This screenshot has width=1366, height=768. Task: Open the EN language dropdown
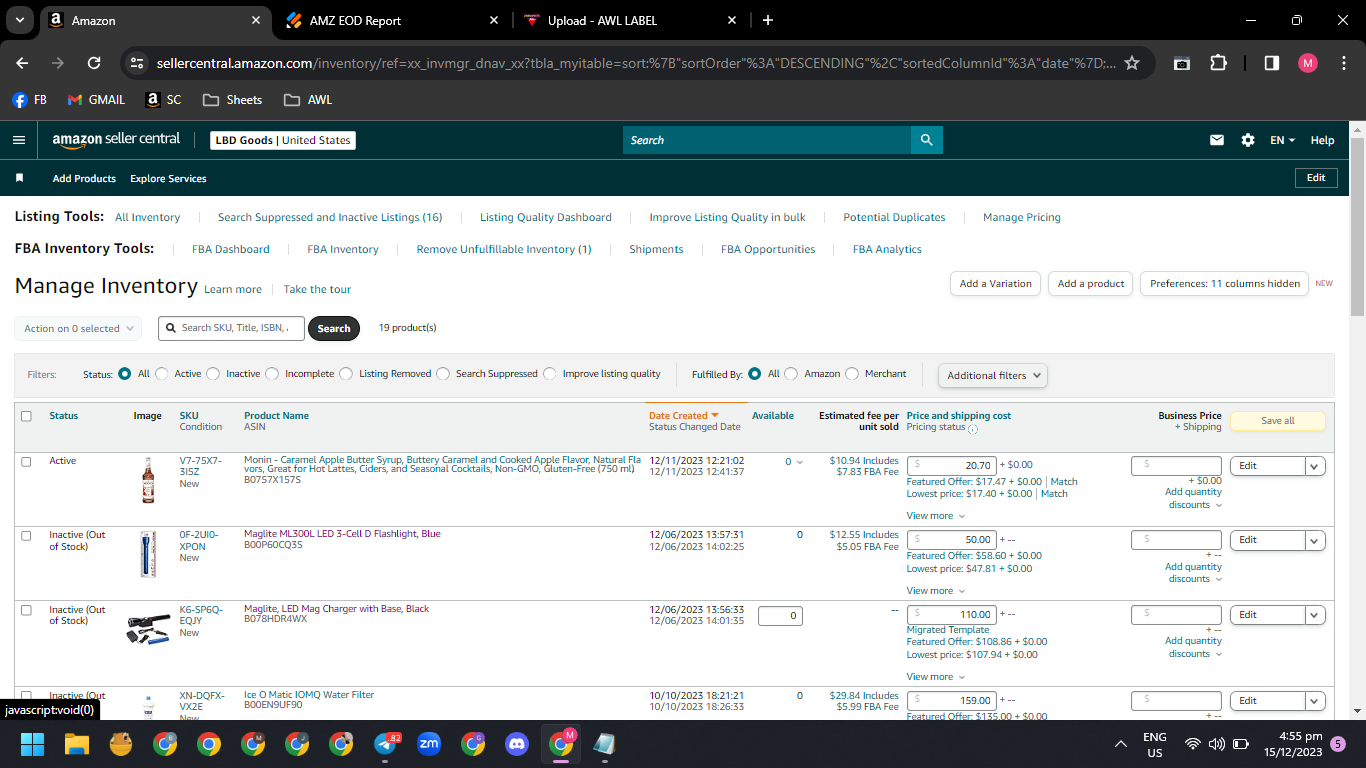coord(1282,140)
